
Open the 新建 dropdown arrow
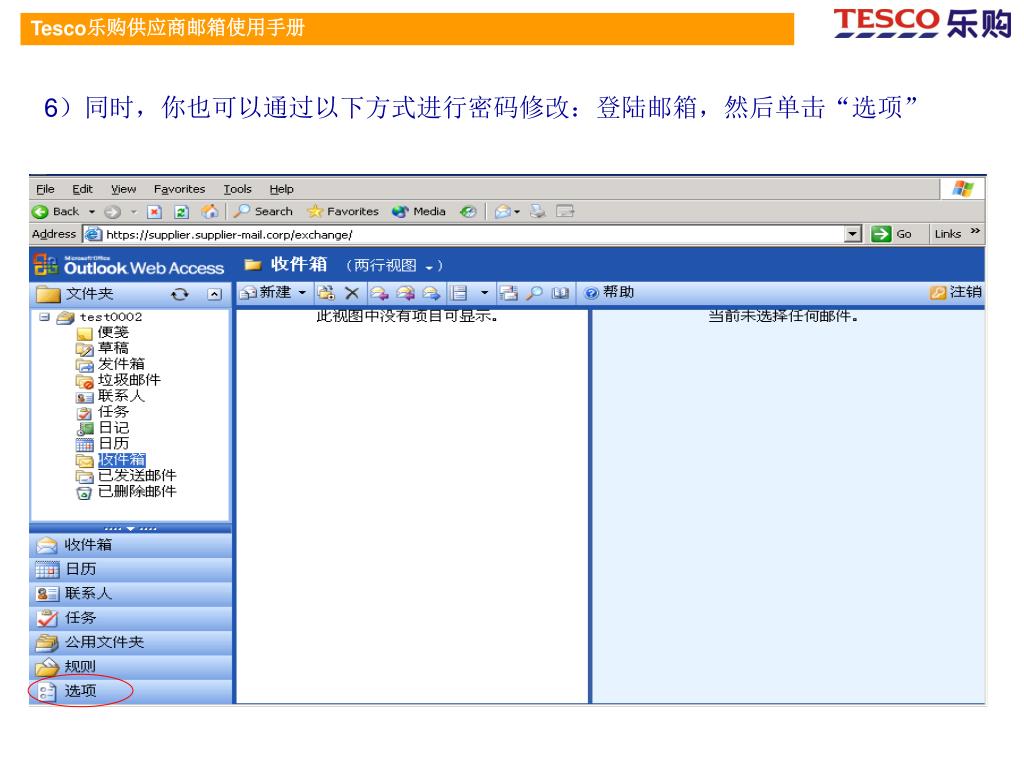[302, 293]
